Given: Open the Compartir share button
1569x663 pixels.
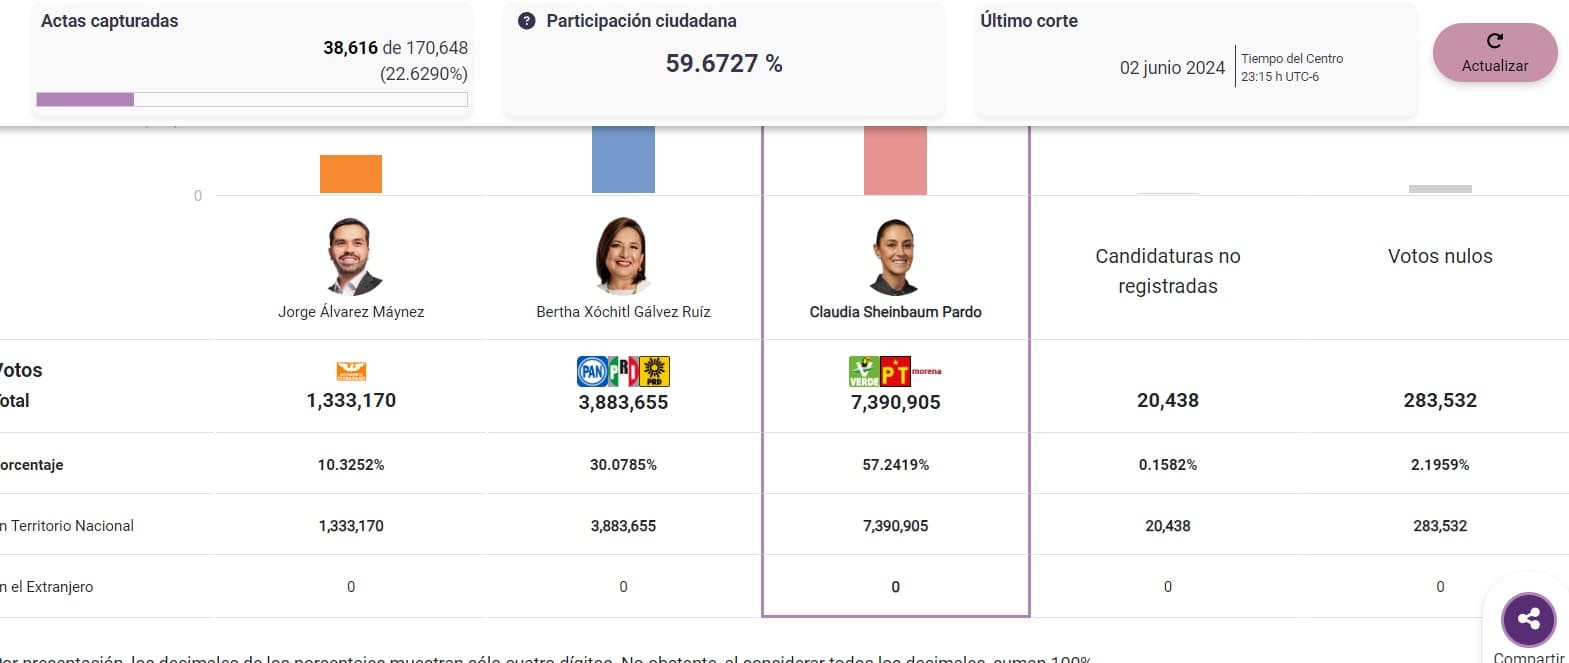Looking at the screenshot, I should [x=1528, y=619].
